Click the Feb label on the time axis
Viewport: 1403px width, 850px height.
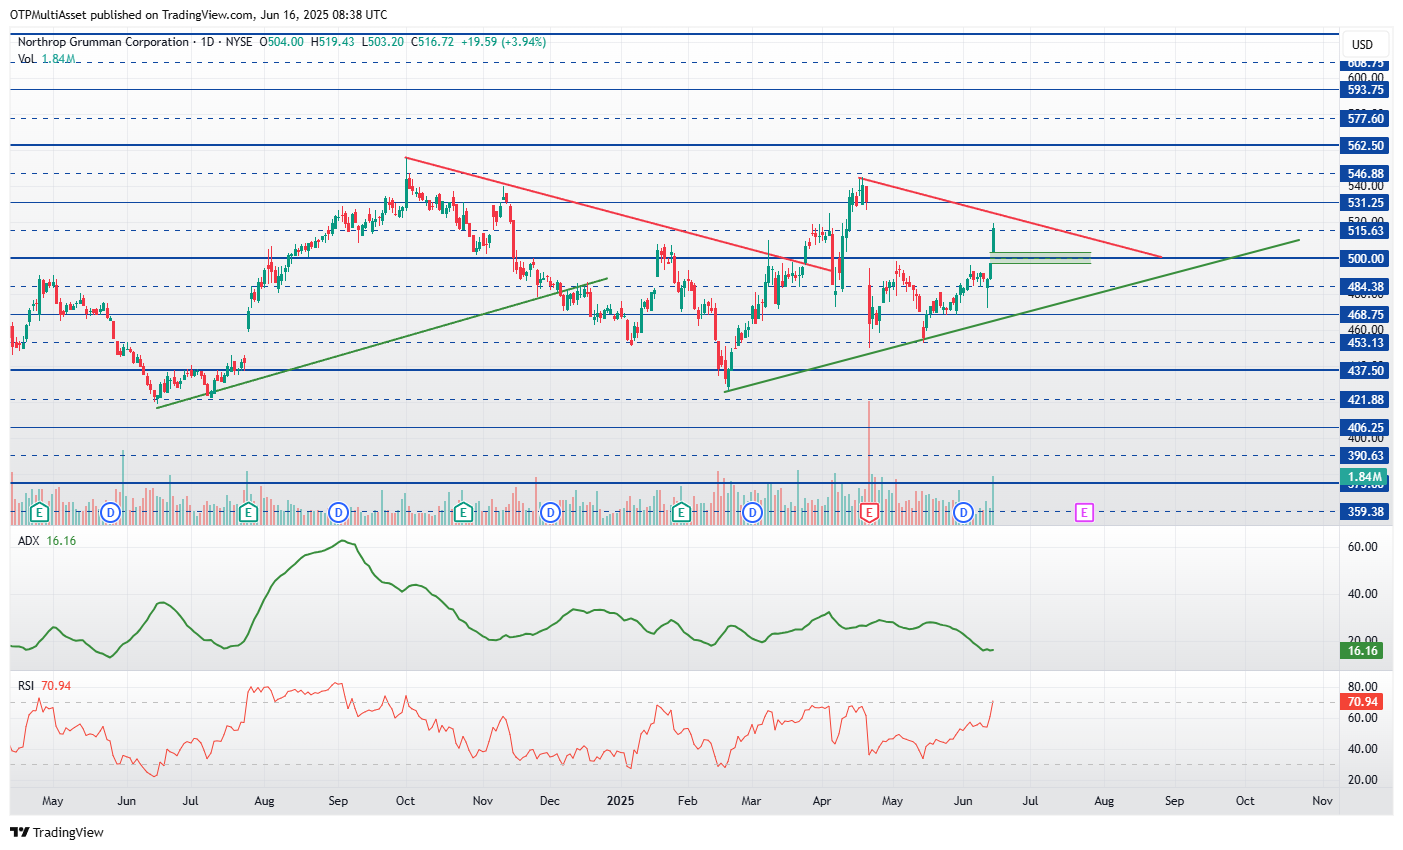point(687,801)
